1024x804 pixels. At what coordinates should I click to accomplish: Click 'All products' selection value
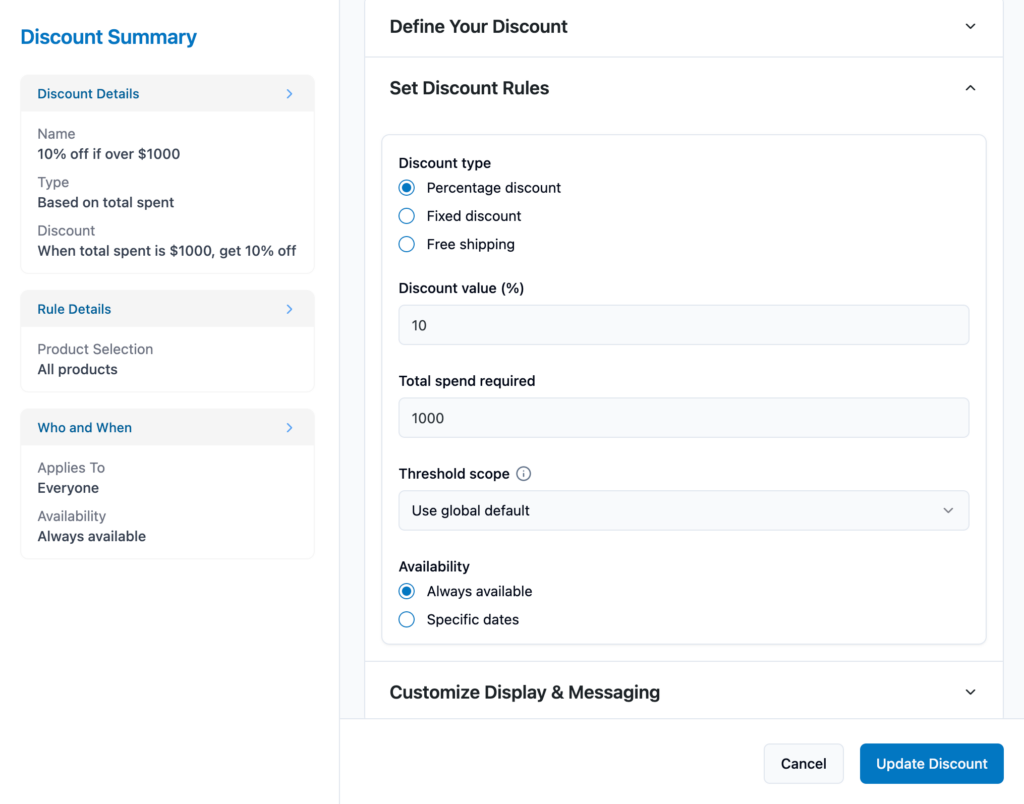[77, 370]
